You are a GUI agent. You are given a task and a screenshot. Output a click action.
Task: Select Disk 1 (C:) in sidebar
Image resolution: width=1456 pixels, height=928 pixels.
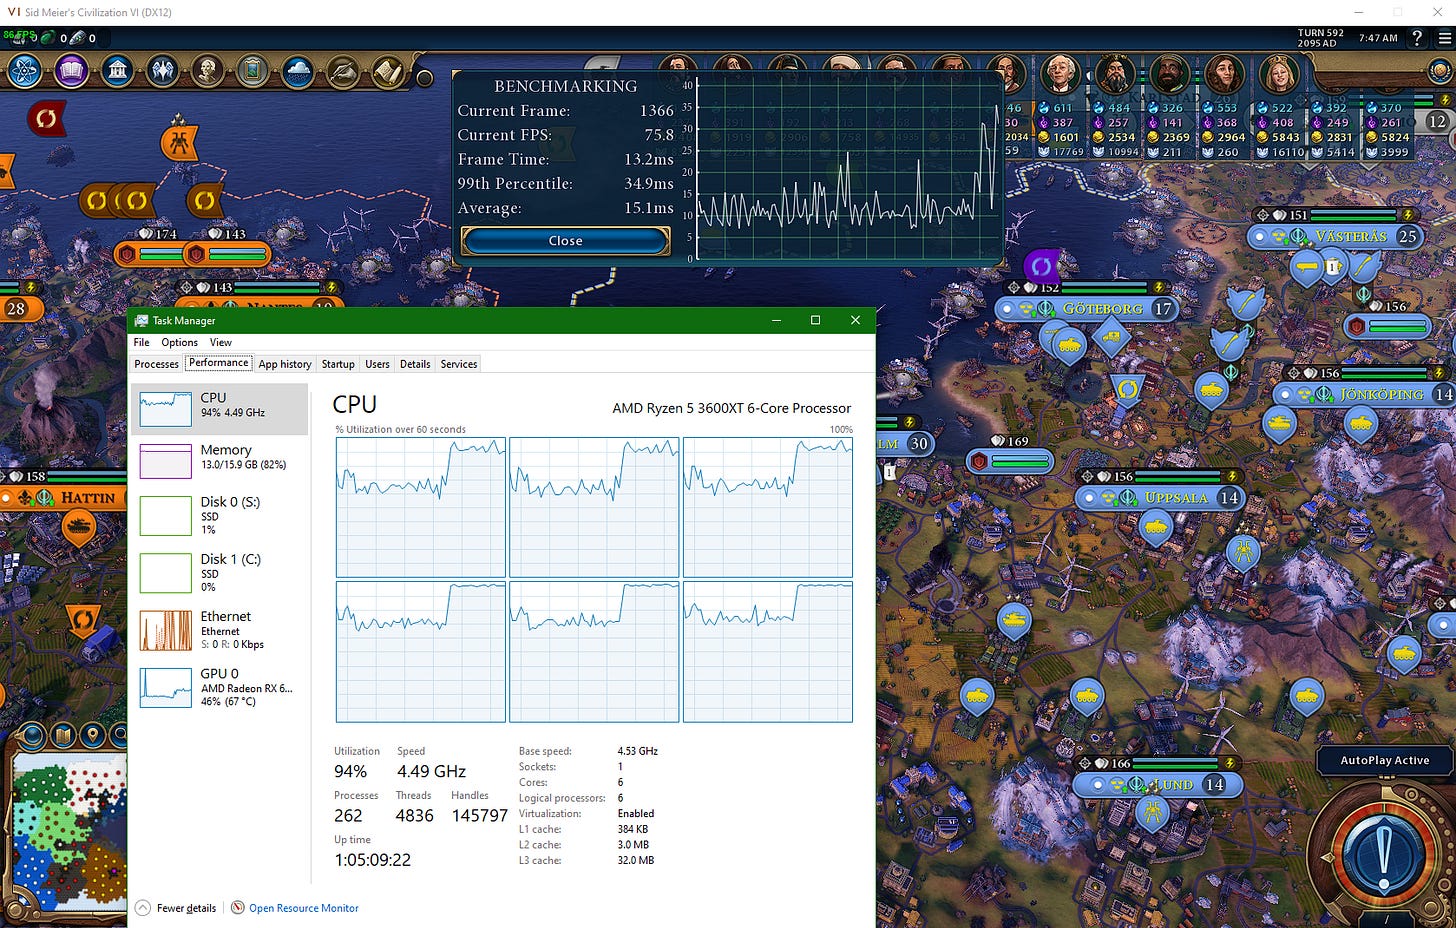coord(219,572)
